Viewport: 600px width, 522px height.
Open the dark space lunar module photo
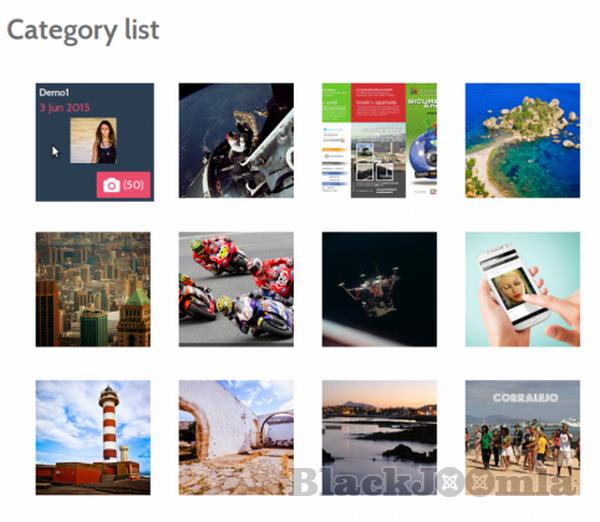point(379,289)
